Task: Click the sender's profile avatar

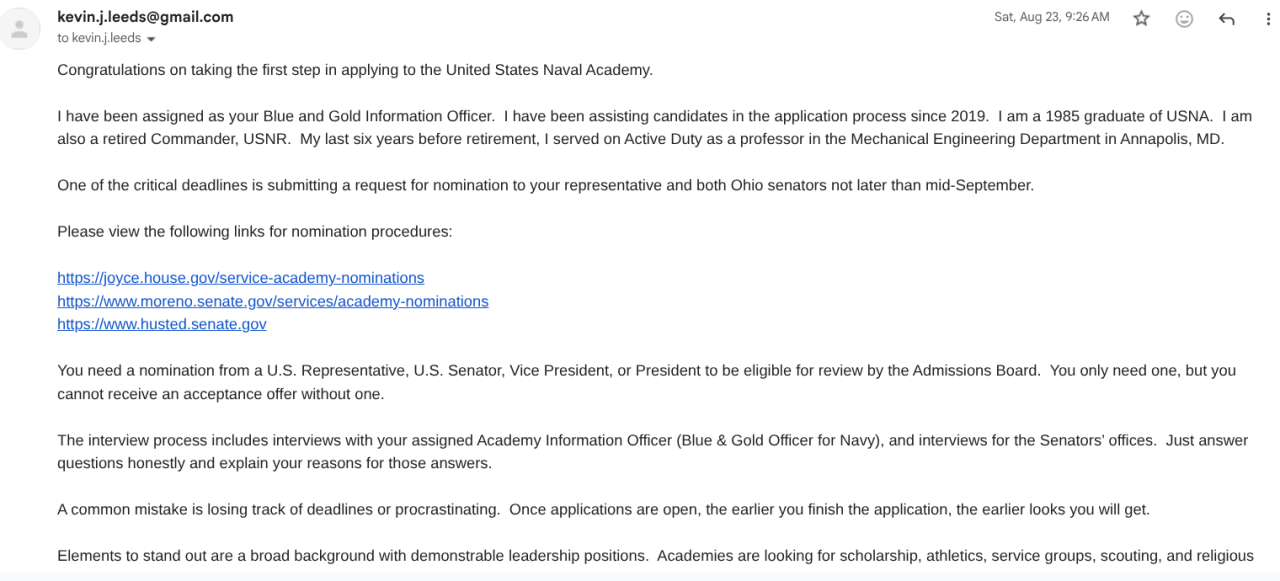Action: coord(19,28)
